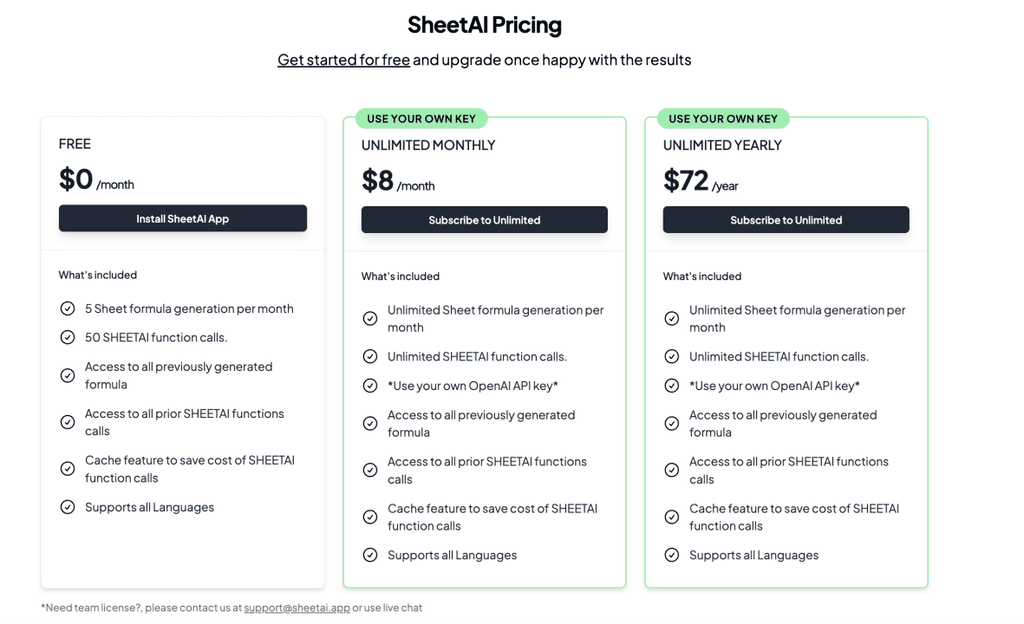The width and height of the screenshot is (1024, 624).
Task: Click 'USE YOUR OWN KEY' badge on Monthly plan
Action: tap(421, 119)
